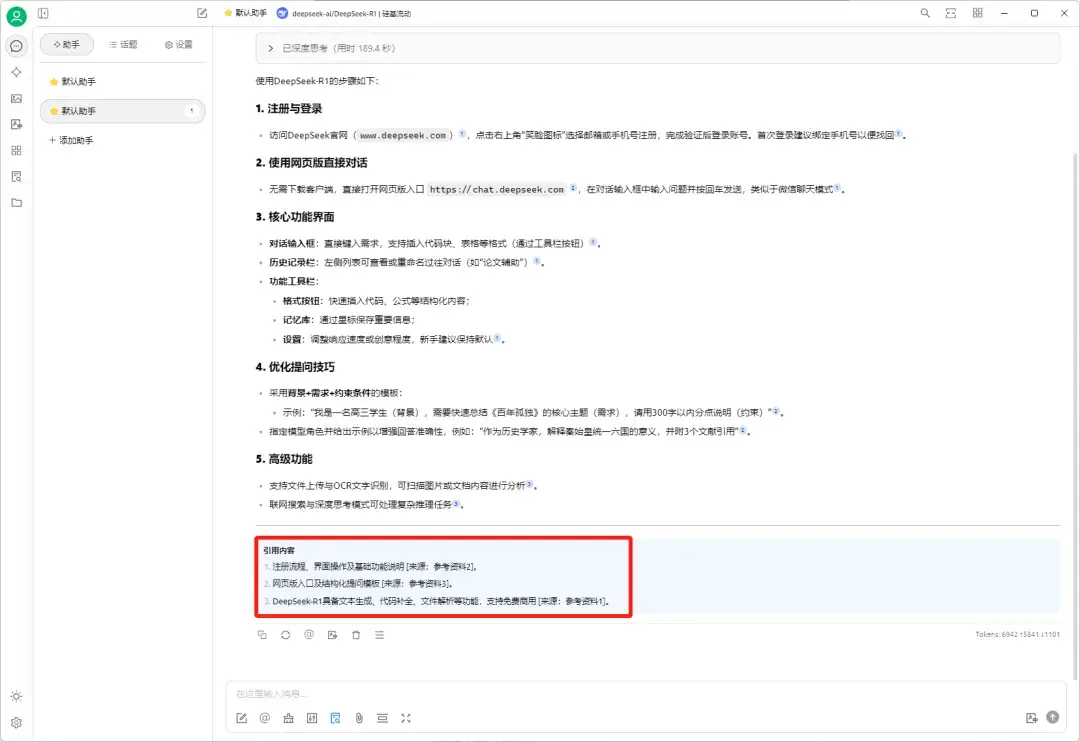Toggle narrow mode icon in top bar
Screen dimensions: 1080x742
(951, 13)
